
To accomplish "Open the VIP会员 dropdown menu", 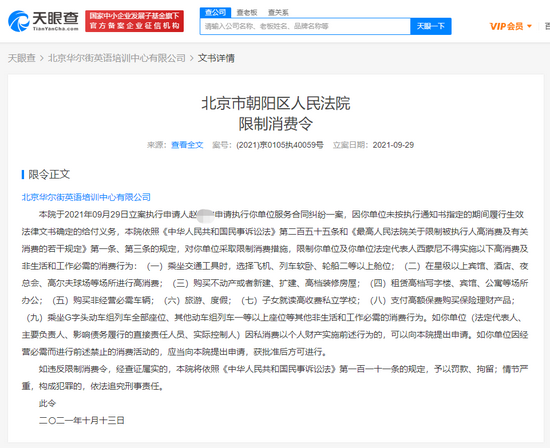I will [x=511, y=26].
